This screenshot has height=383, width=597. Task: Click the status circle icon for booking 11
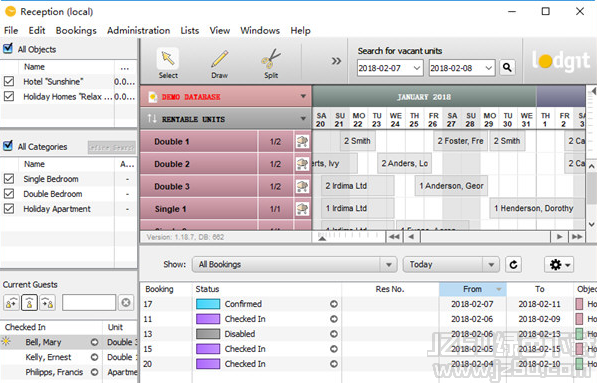click(334, 319)
